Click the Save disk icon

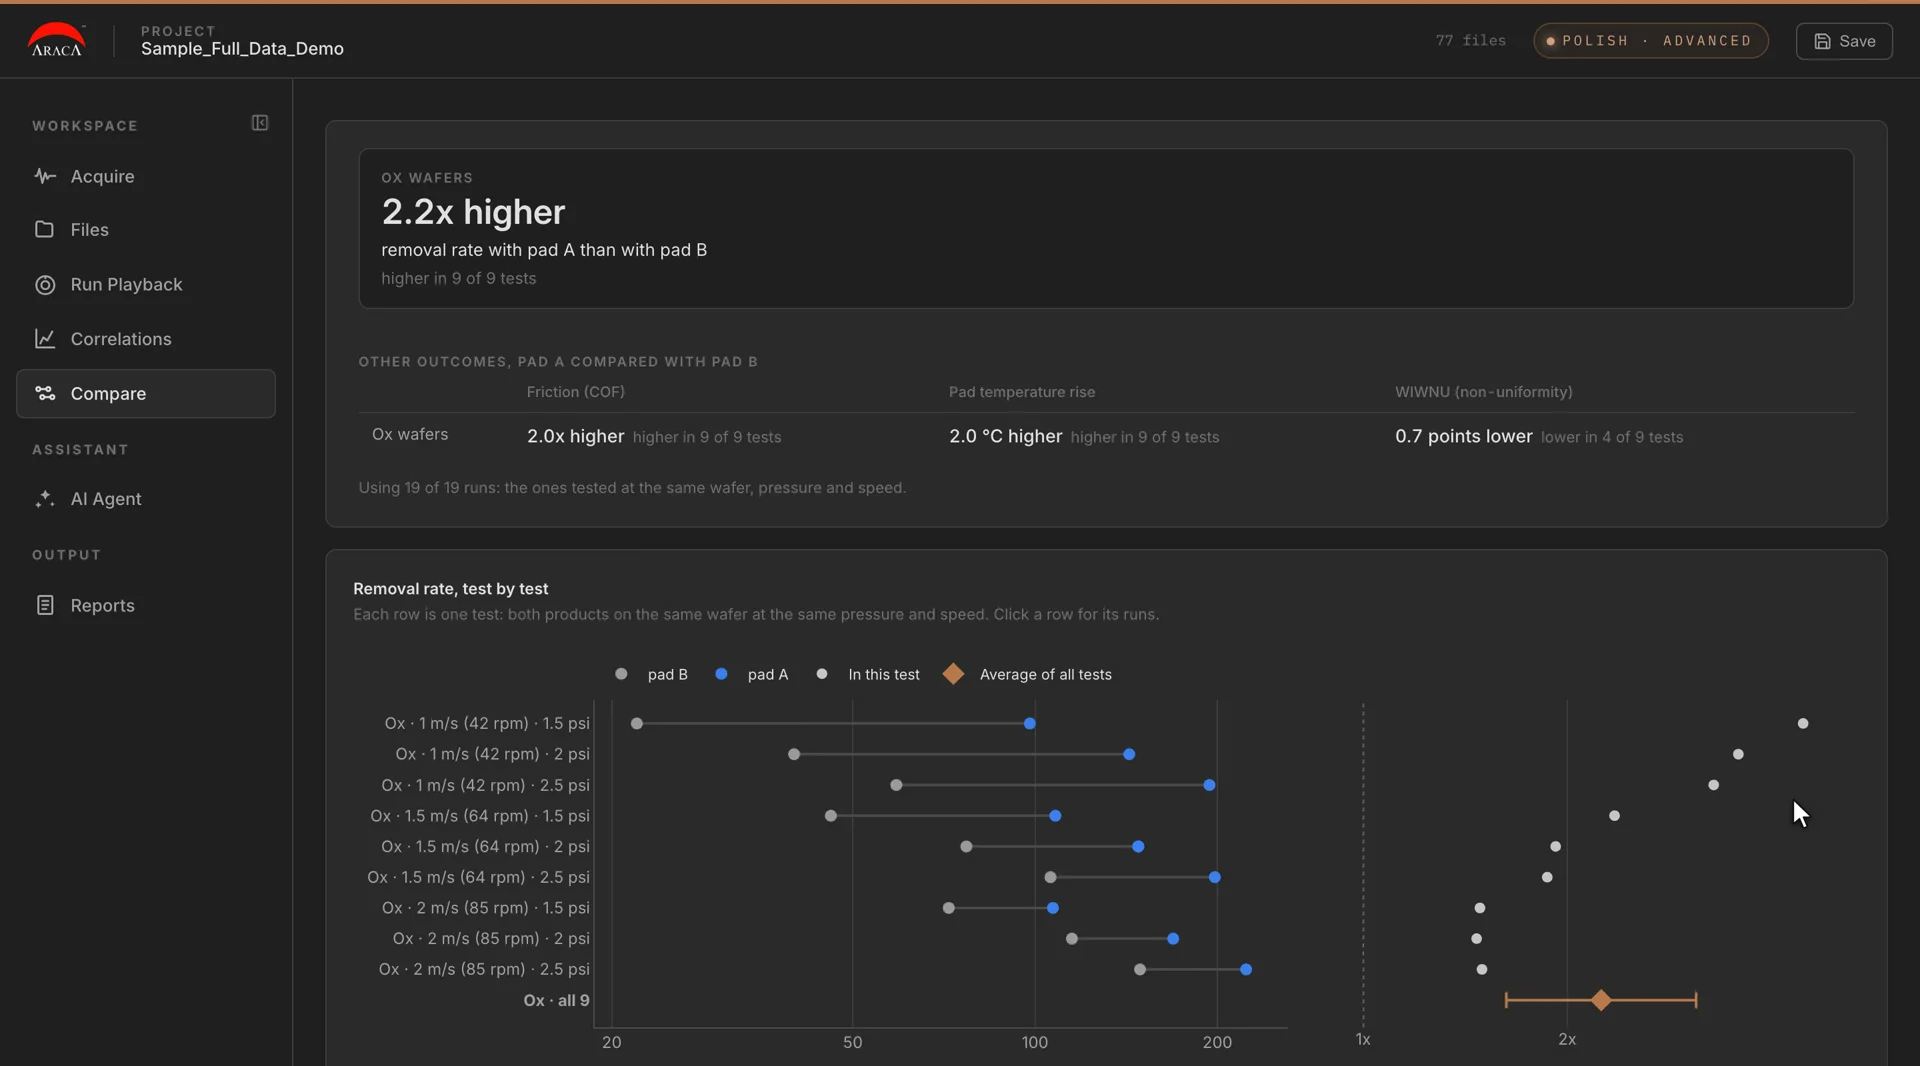(1823, 41)
